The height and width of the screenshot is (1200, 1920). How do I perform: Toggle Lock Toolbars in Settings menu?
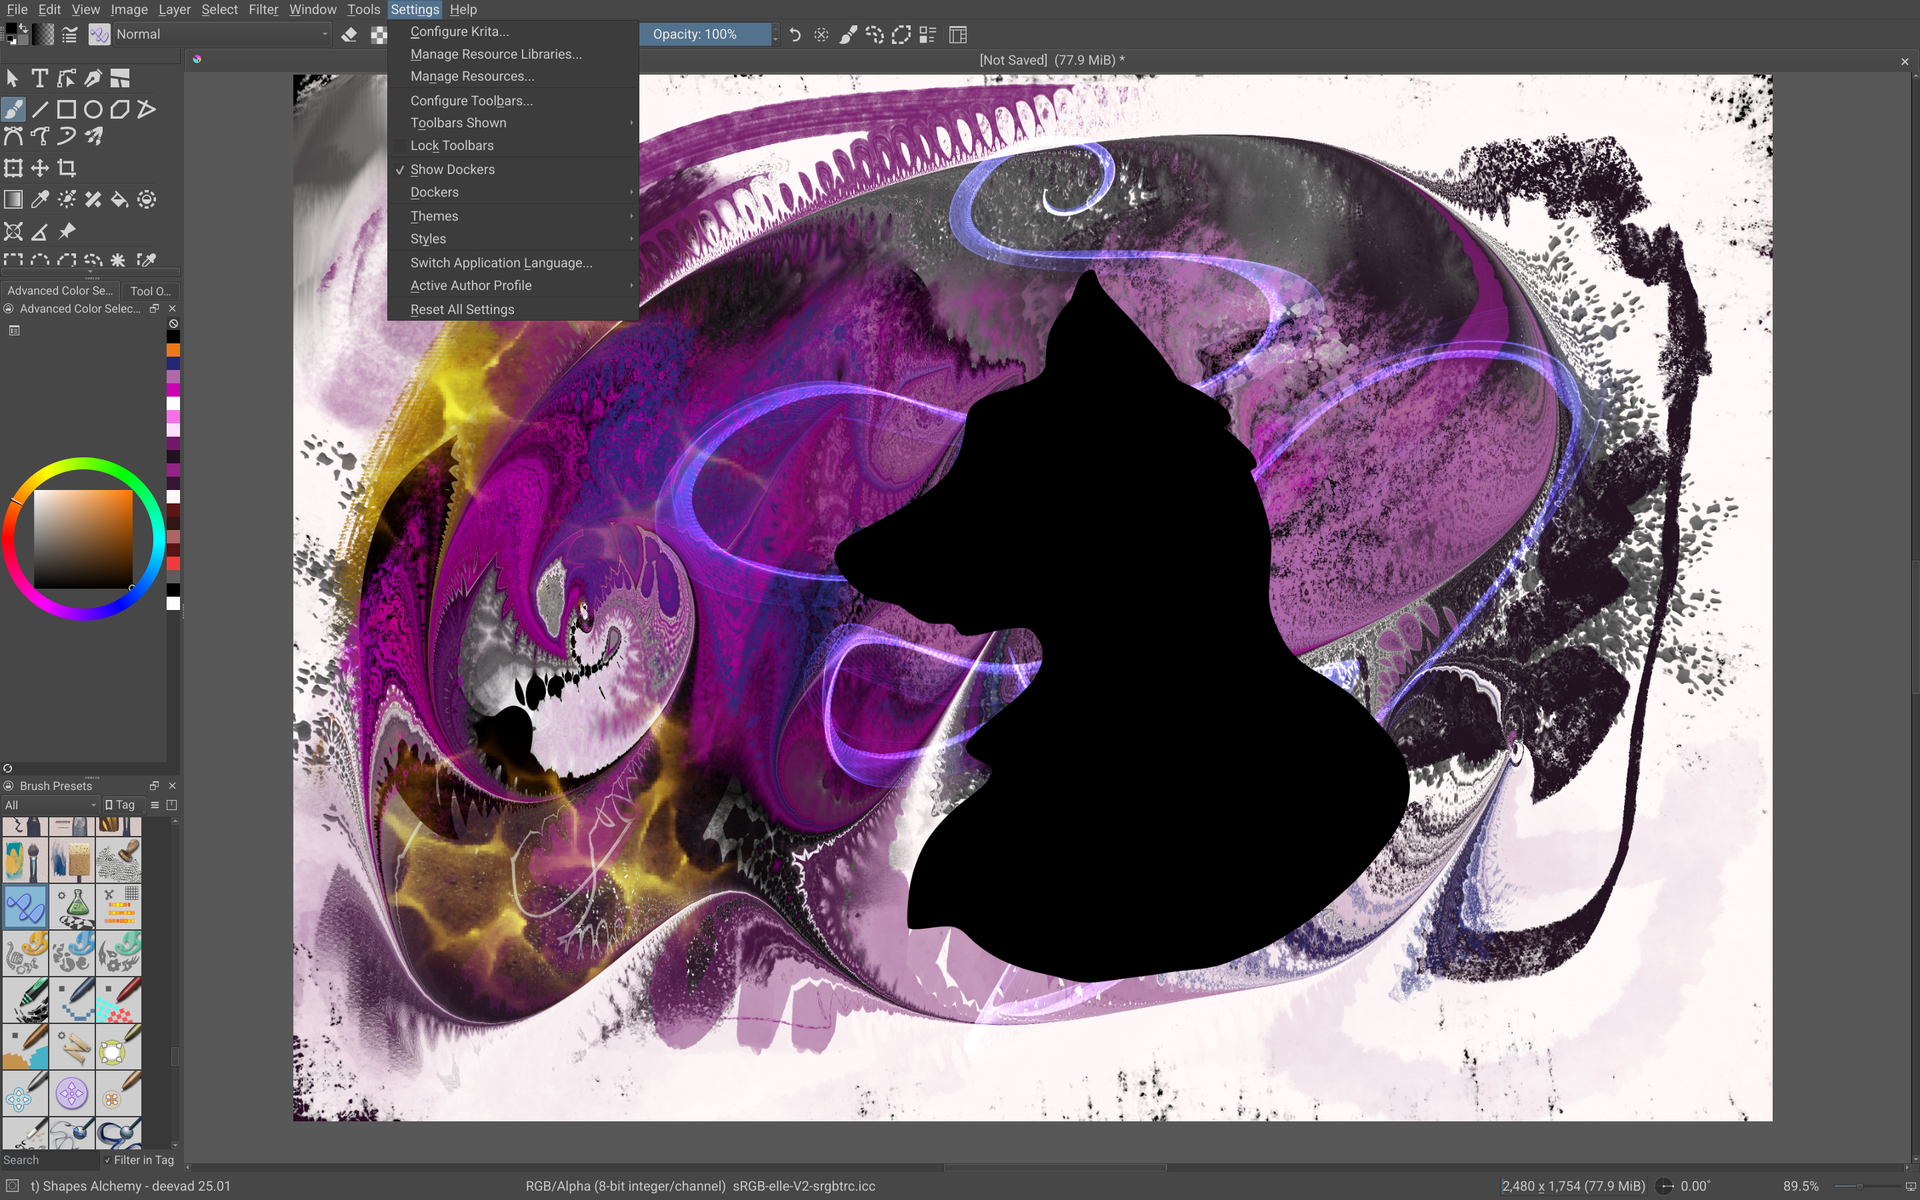pyautogui.click(x=513, y=145)
